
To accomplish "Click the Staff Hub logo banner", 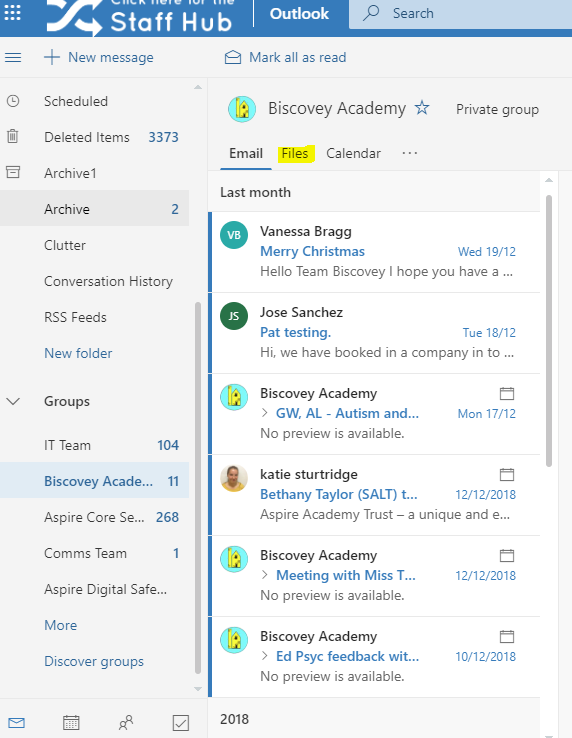I will (140, 18).
